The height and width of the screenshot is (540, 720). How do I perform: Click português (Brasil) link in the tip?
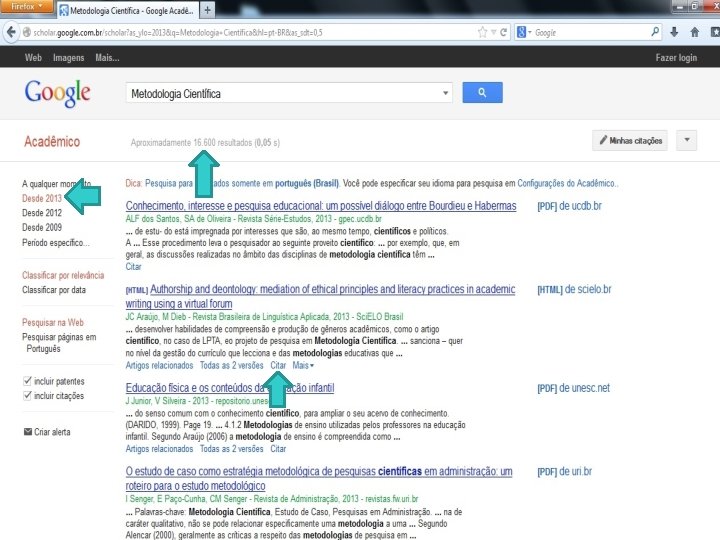(306, 183)
